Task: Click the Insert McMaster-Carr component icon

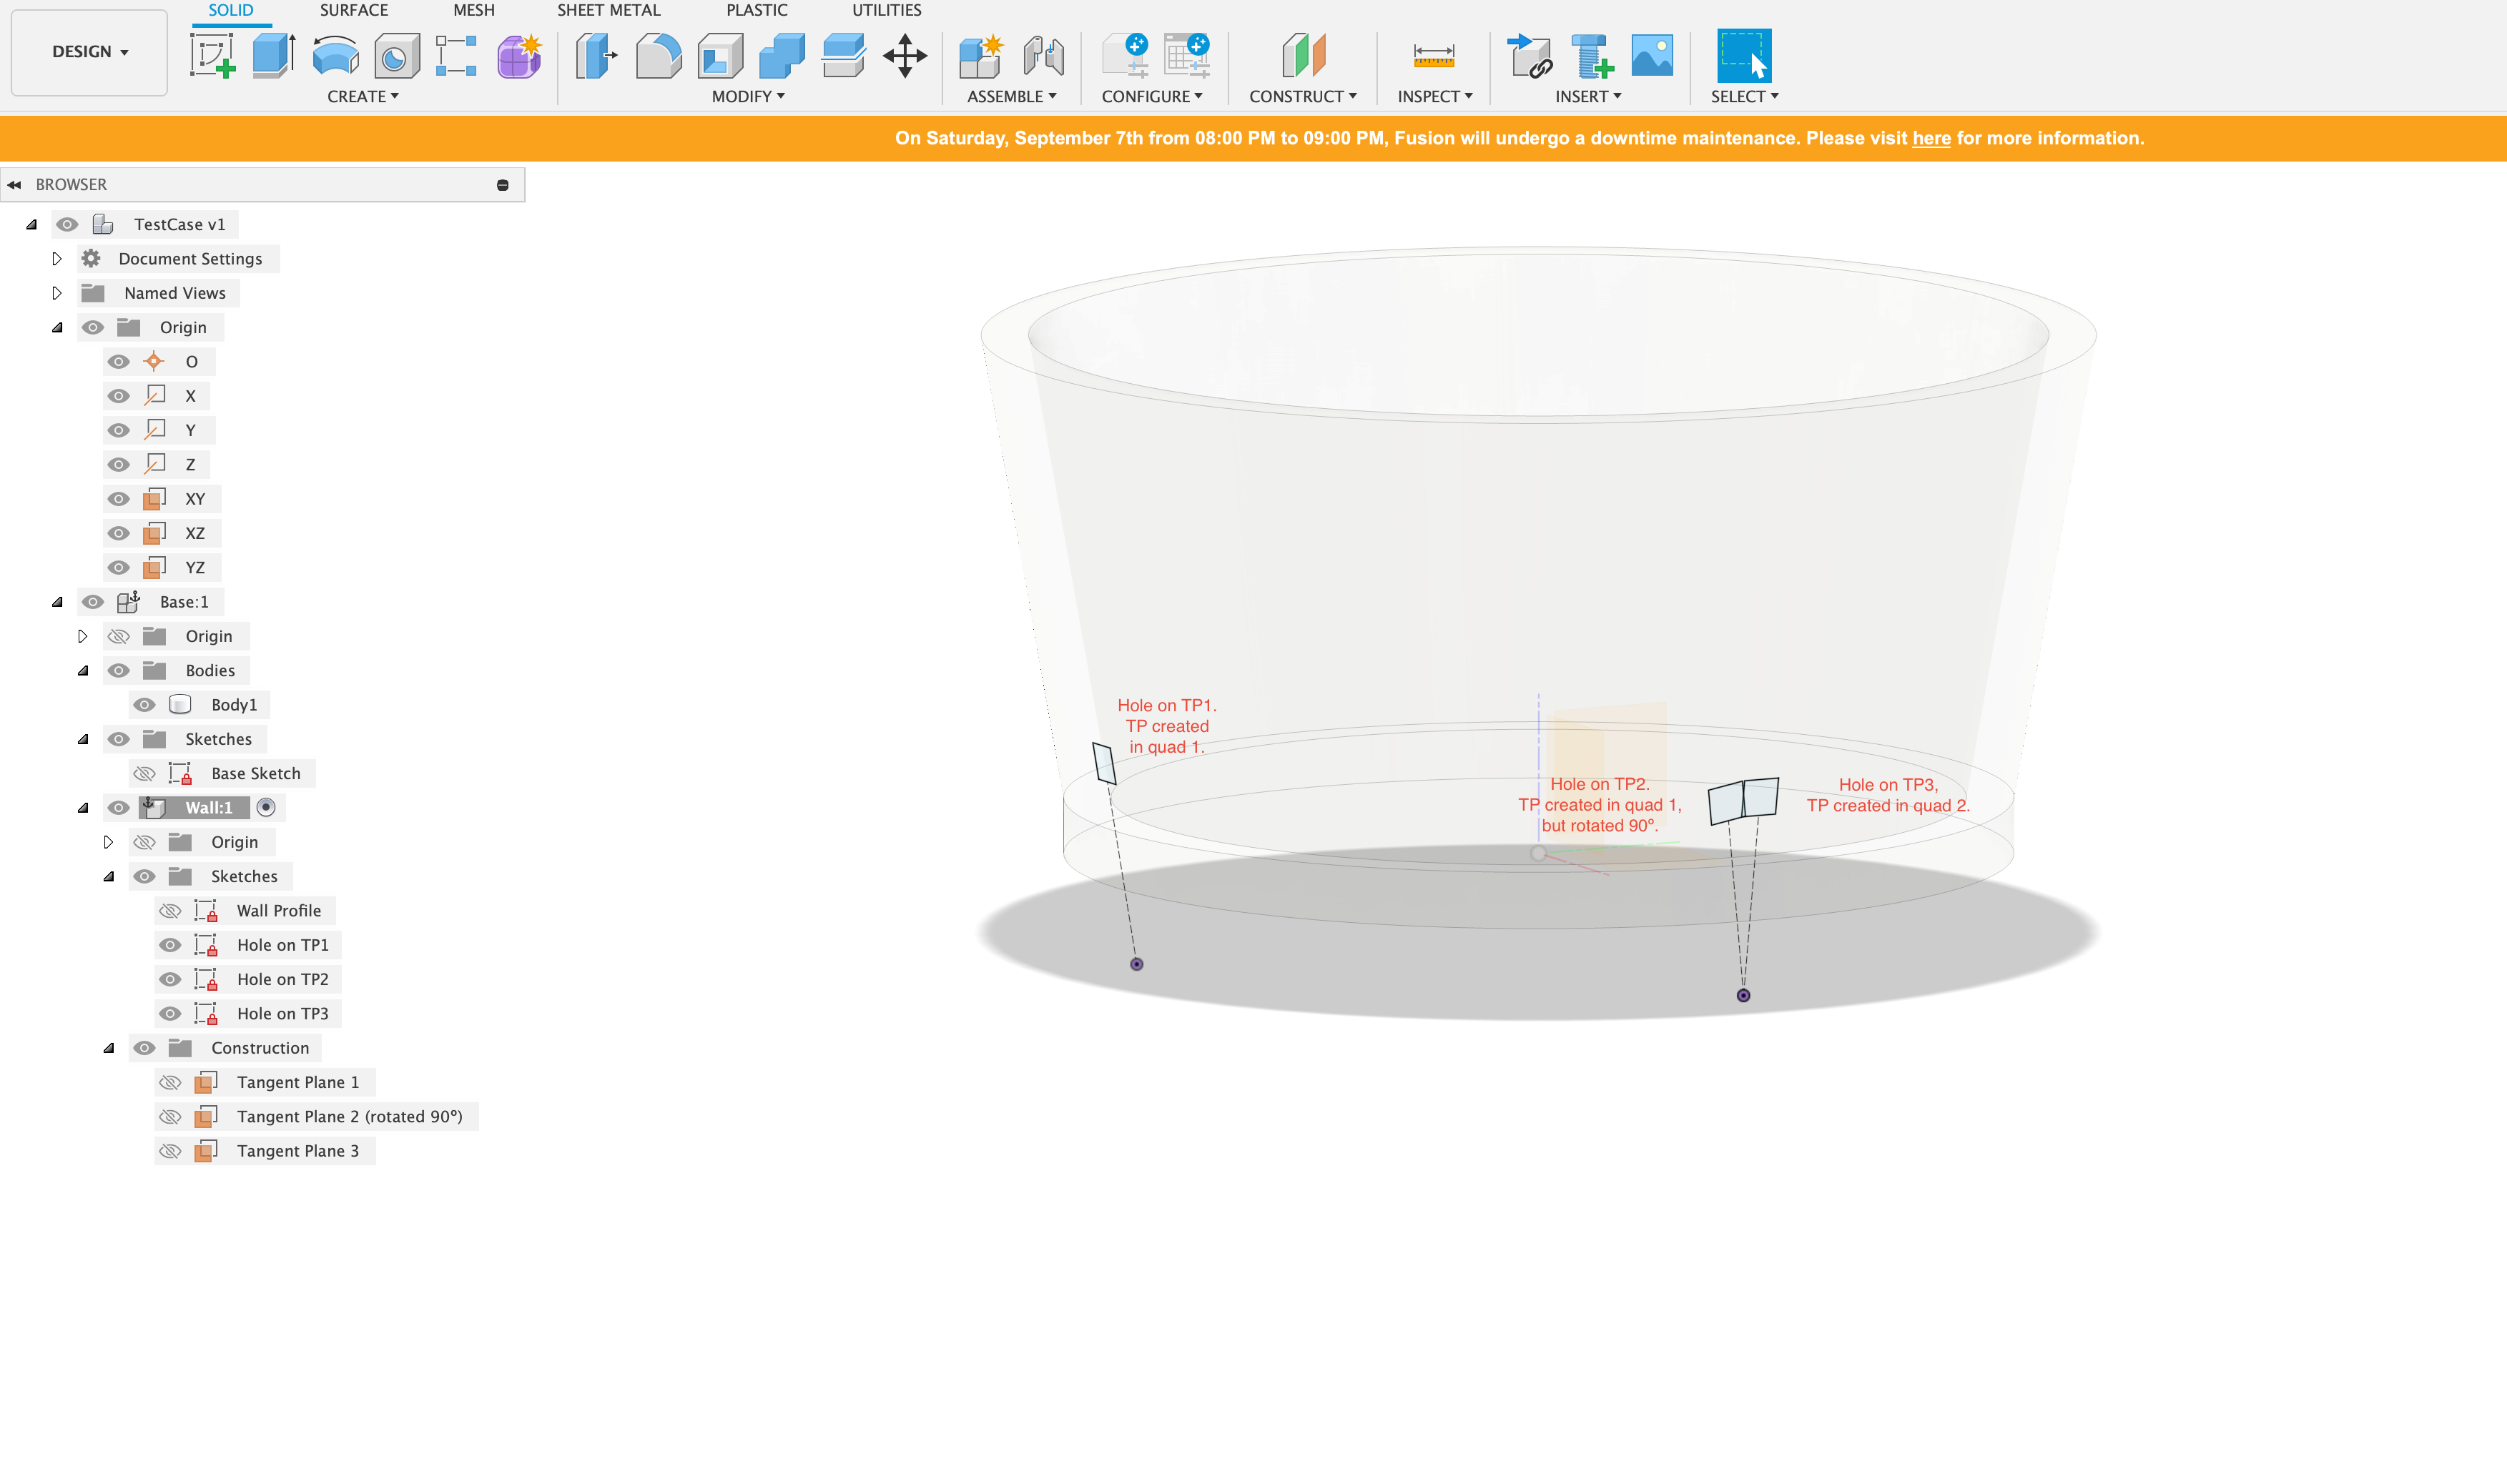Action: [x=1591, y=55]
